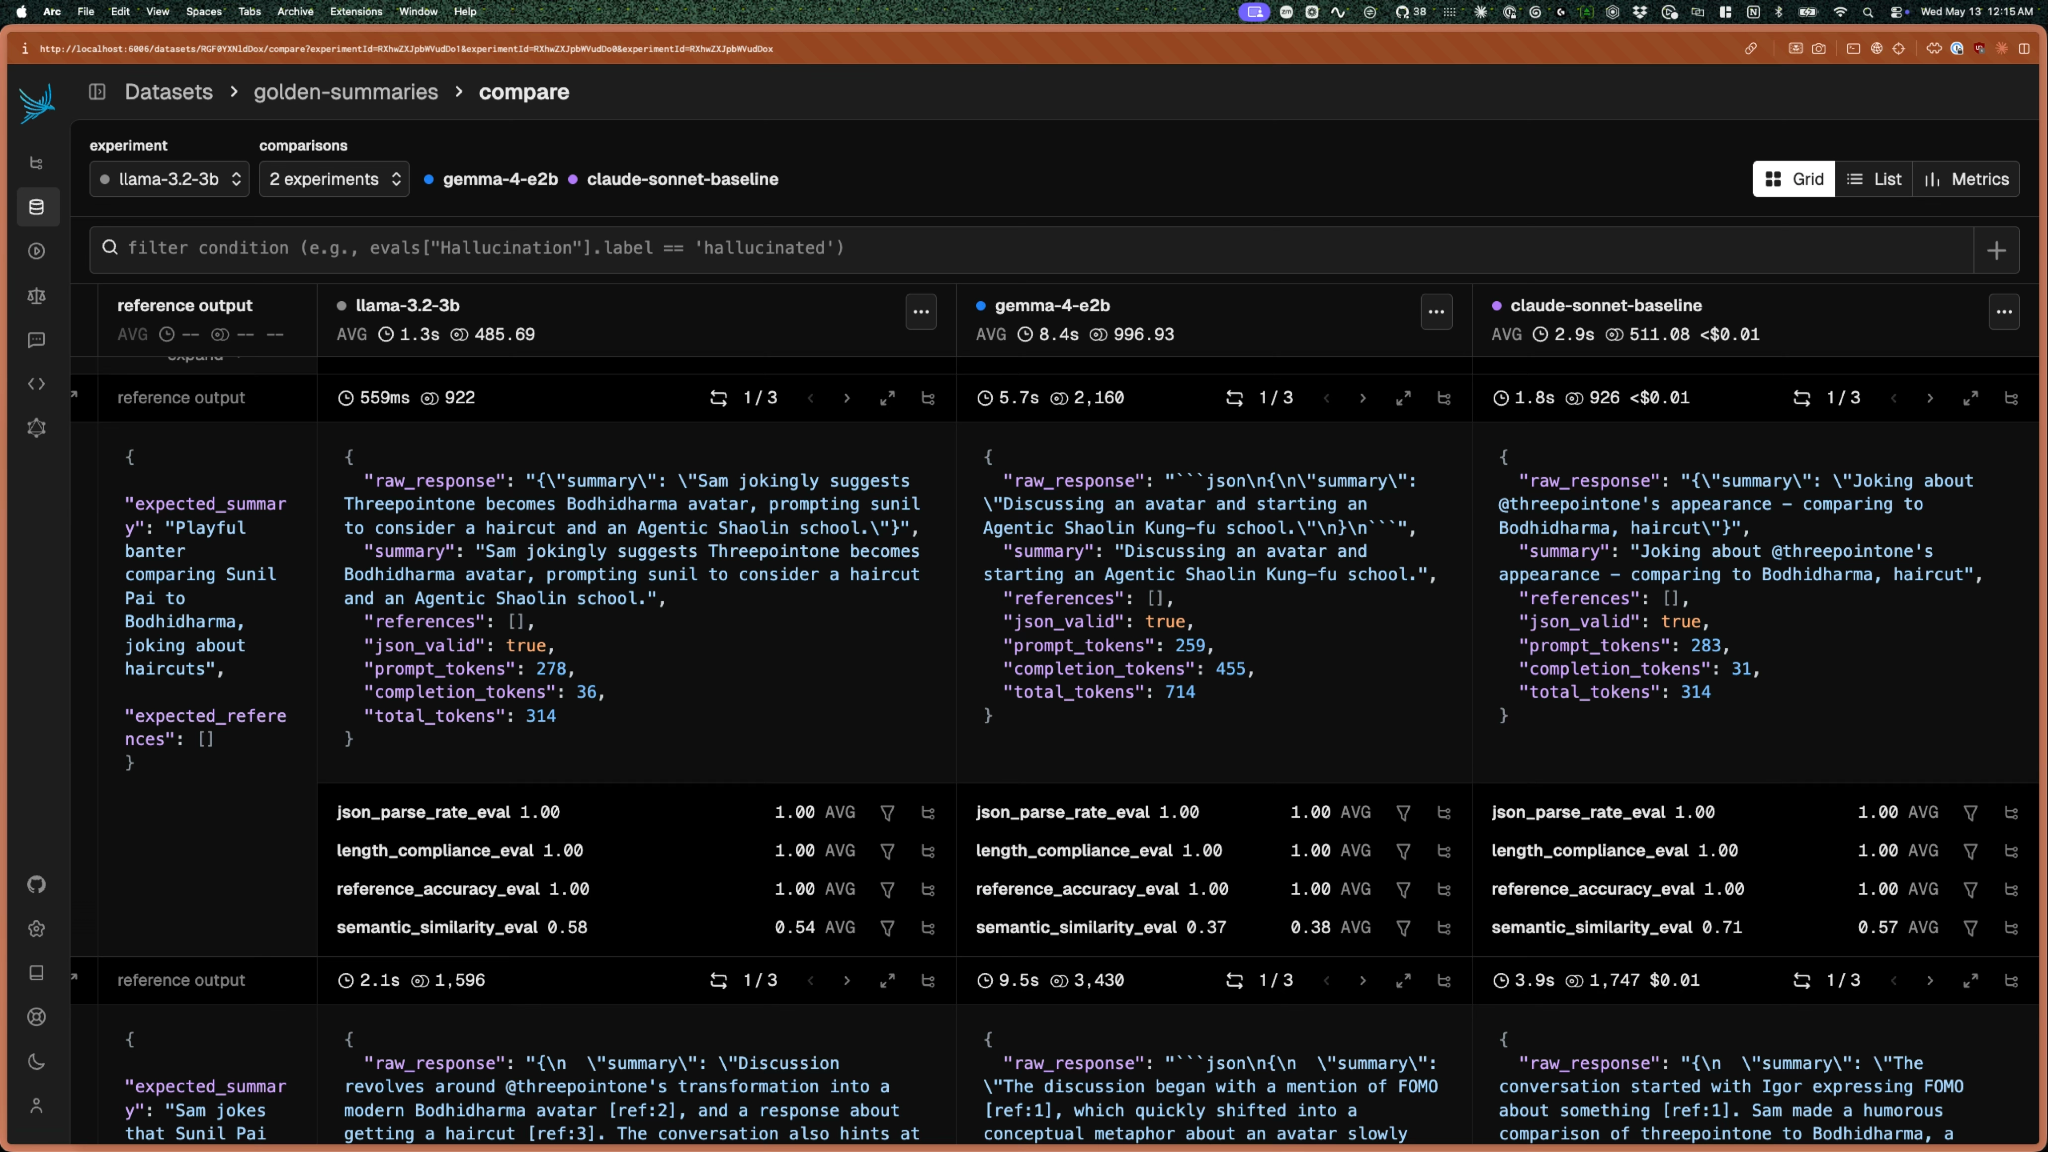Image resolution: width=2048 pixels, height=1152 pixels.
Task: Toggle the side navigation panel icon
Action: pos(97,92)
